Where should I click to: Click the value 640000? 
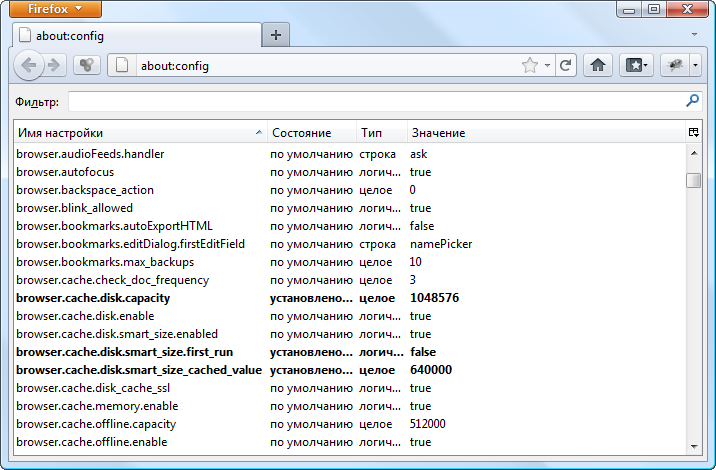pos(431,370)
